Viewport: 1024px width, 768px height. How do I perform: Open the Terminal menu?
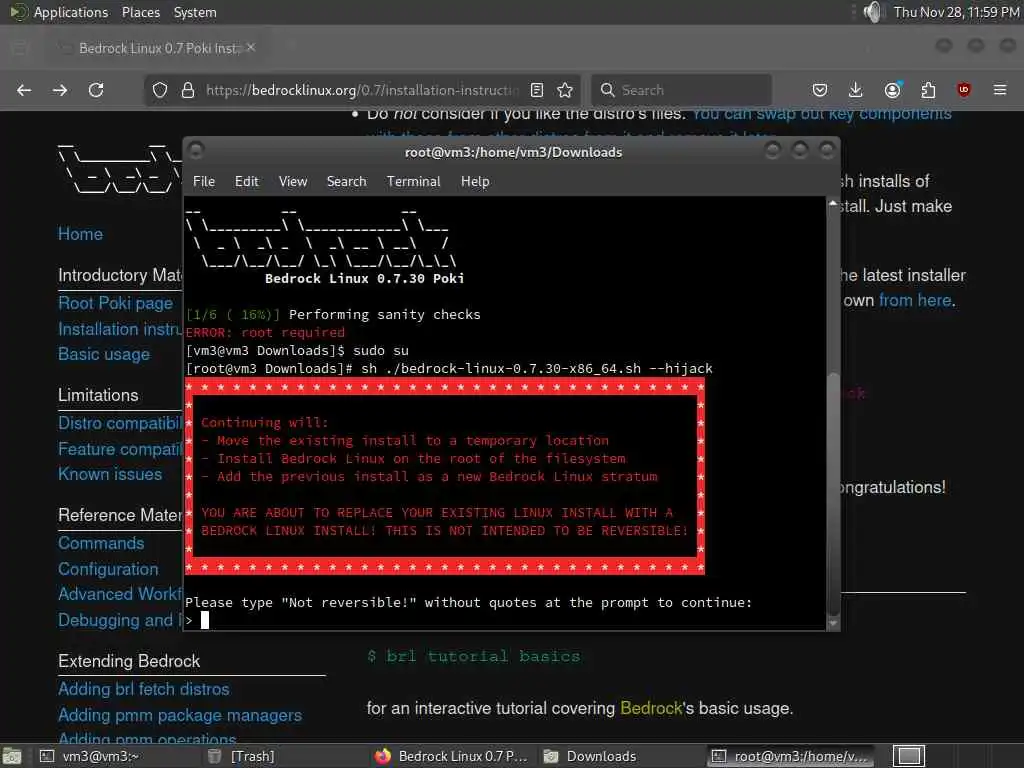[x=413, y=182]
